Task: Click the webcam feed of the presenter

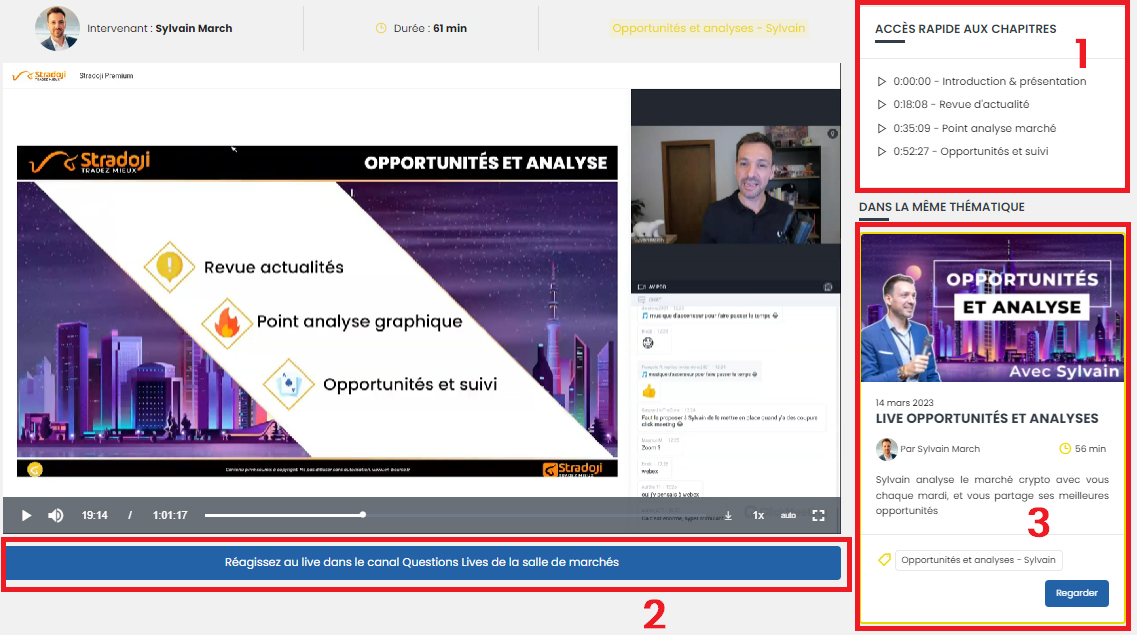Action: [735, 185]
